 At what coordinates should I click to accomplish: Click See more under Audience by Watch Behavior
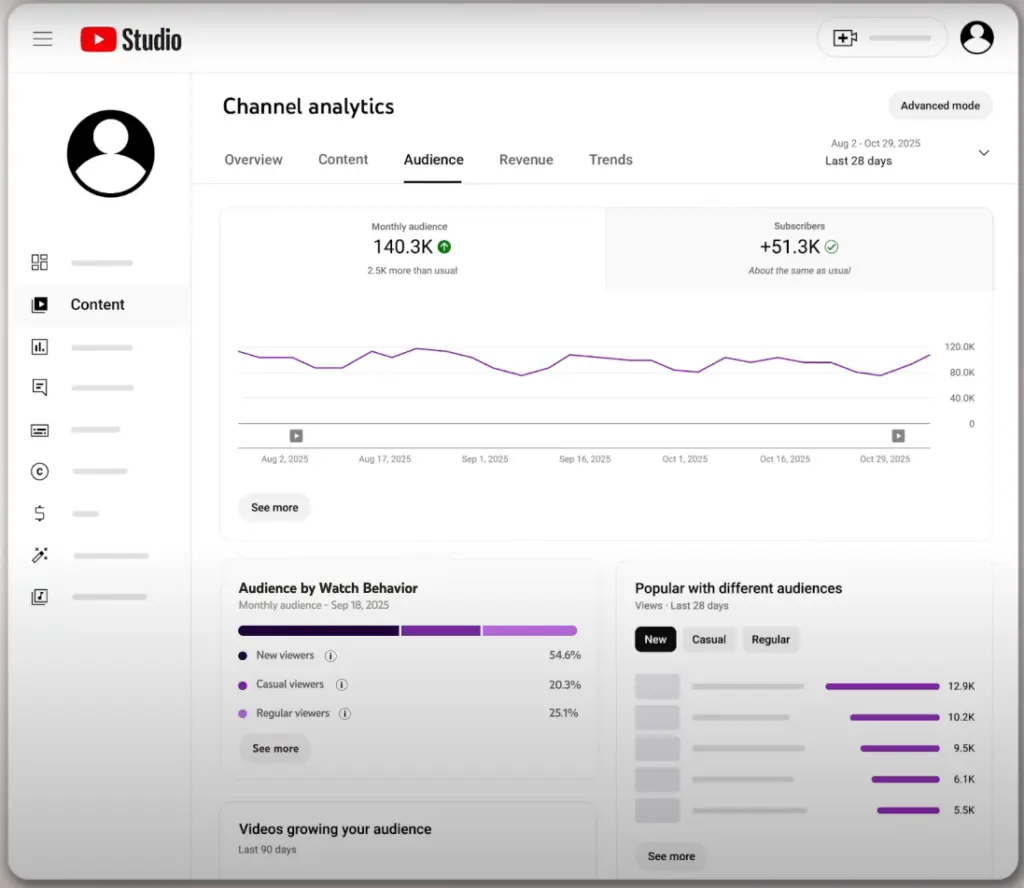pos(274,748)
